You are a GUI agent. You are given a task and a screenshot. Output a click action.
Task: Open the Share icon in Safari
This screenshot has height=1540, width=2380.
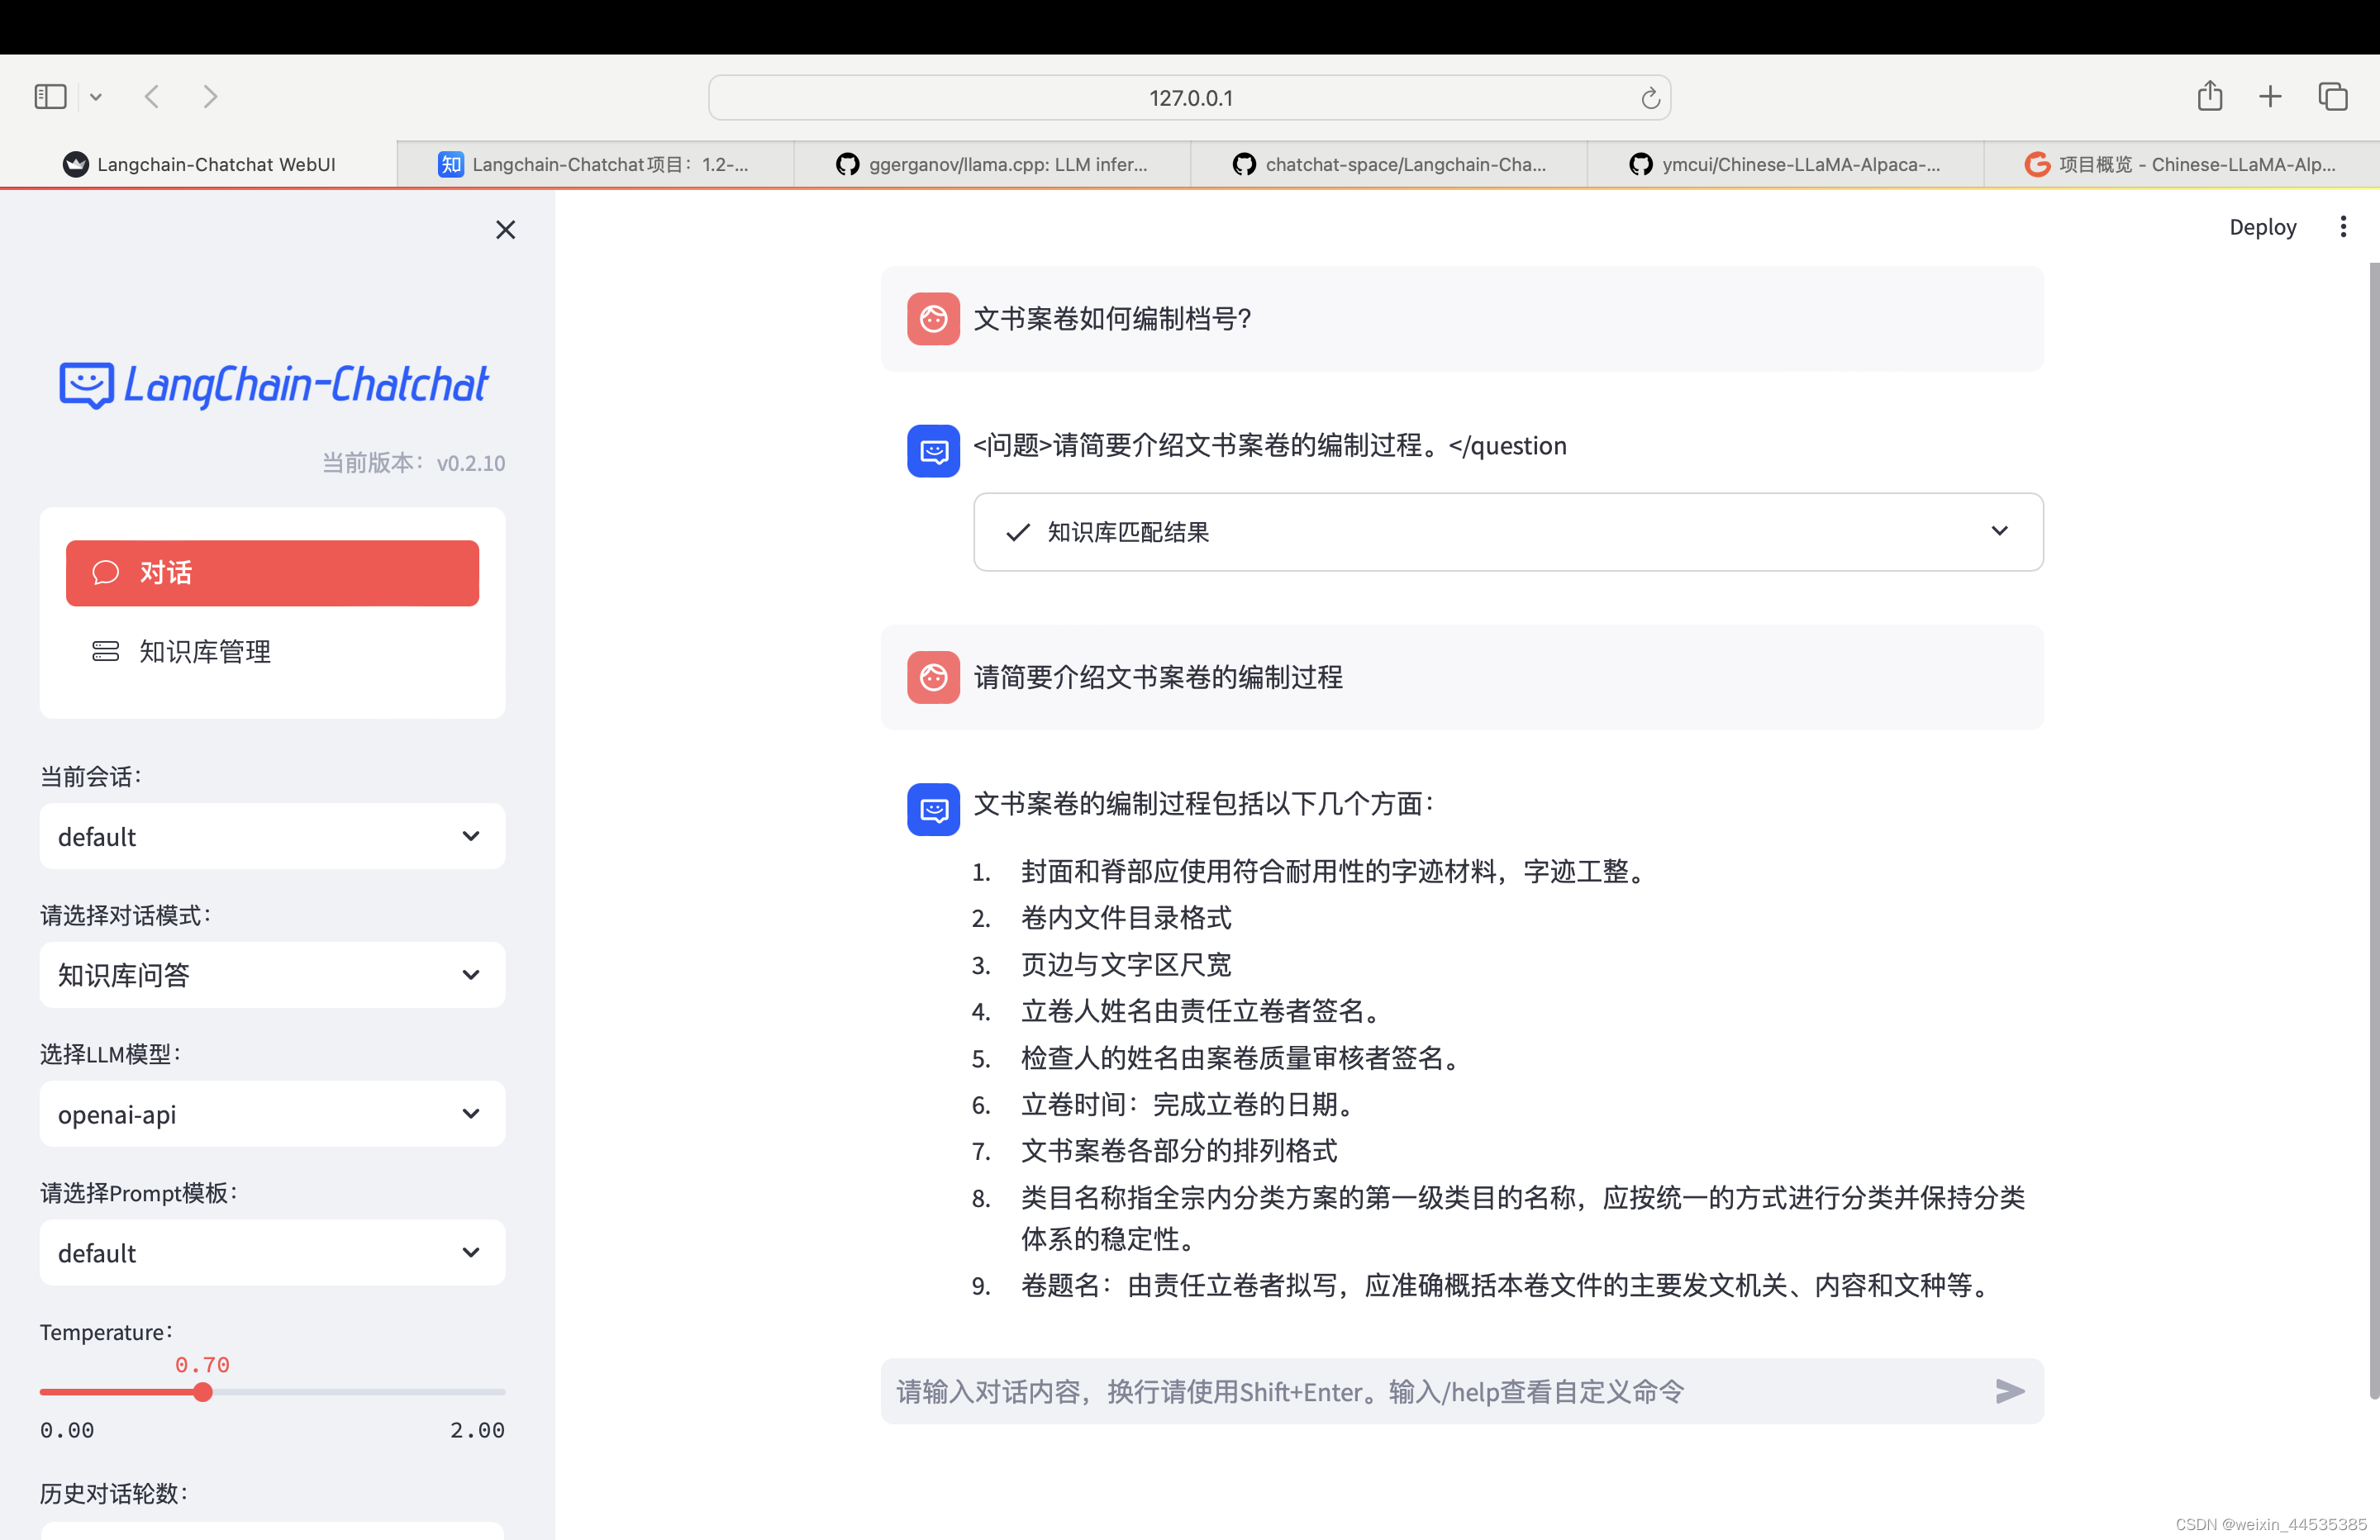tap(2210, 96)
